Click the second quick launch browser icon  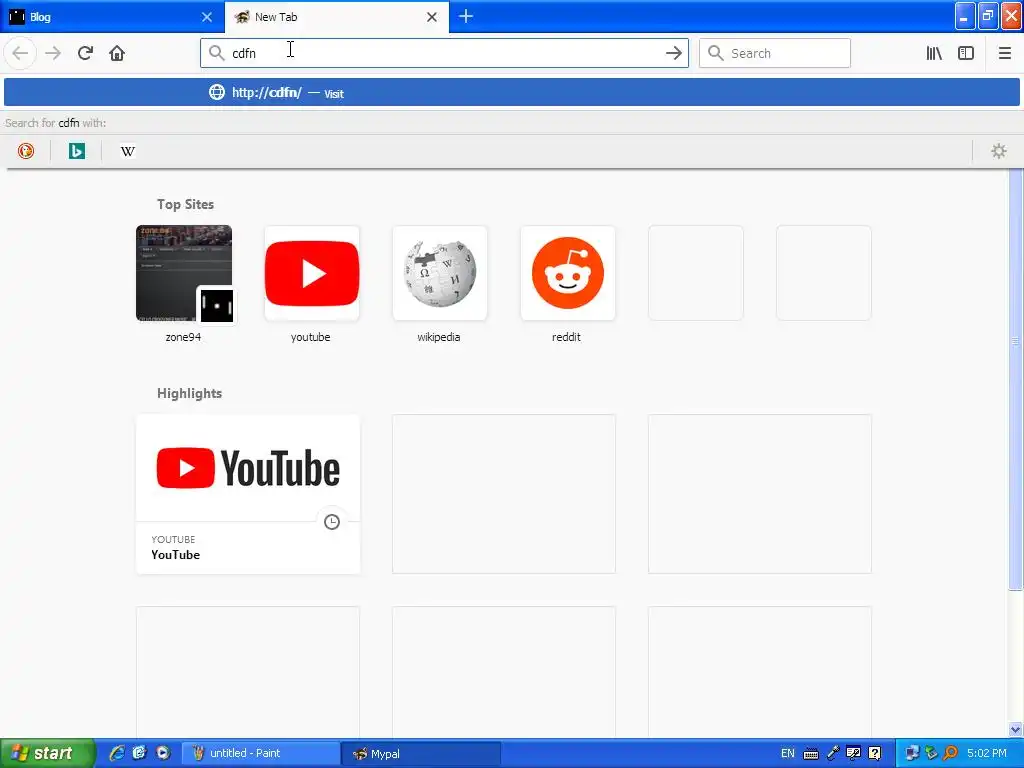139,753
